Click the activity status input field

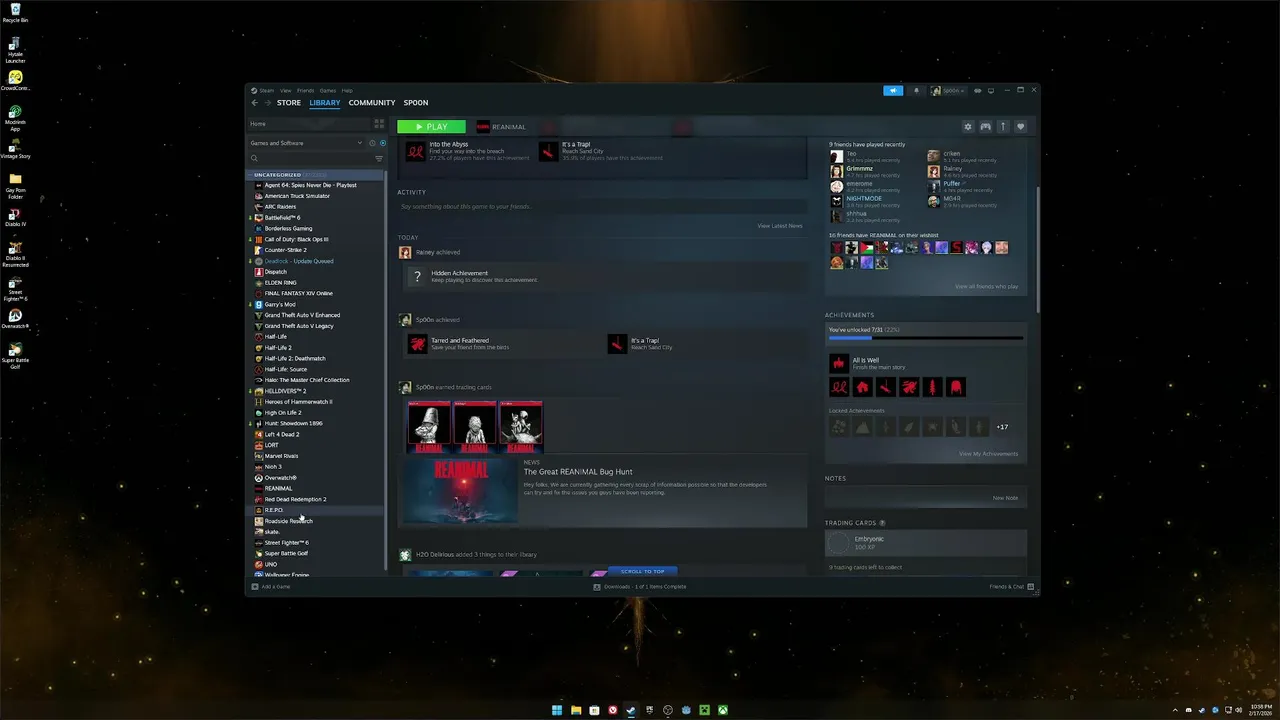point(602,207)
